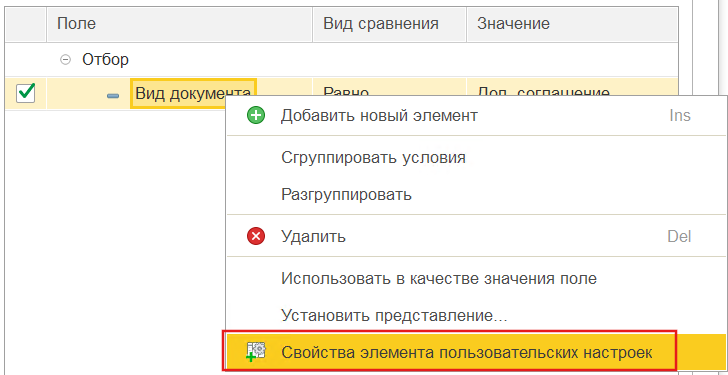Choose Добавить новый элемент from the menu
The width and height of the screenshot is (728, 375).
[x=476, y=116]
